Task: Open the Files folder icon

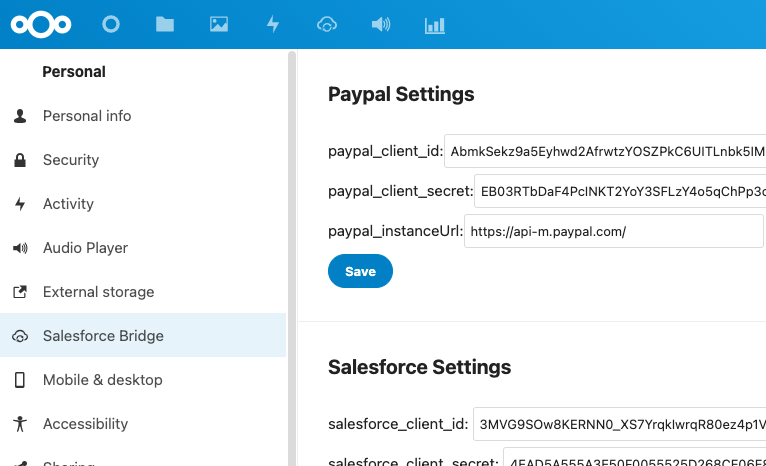Action: click(x=165, y=24)
